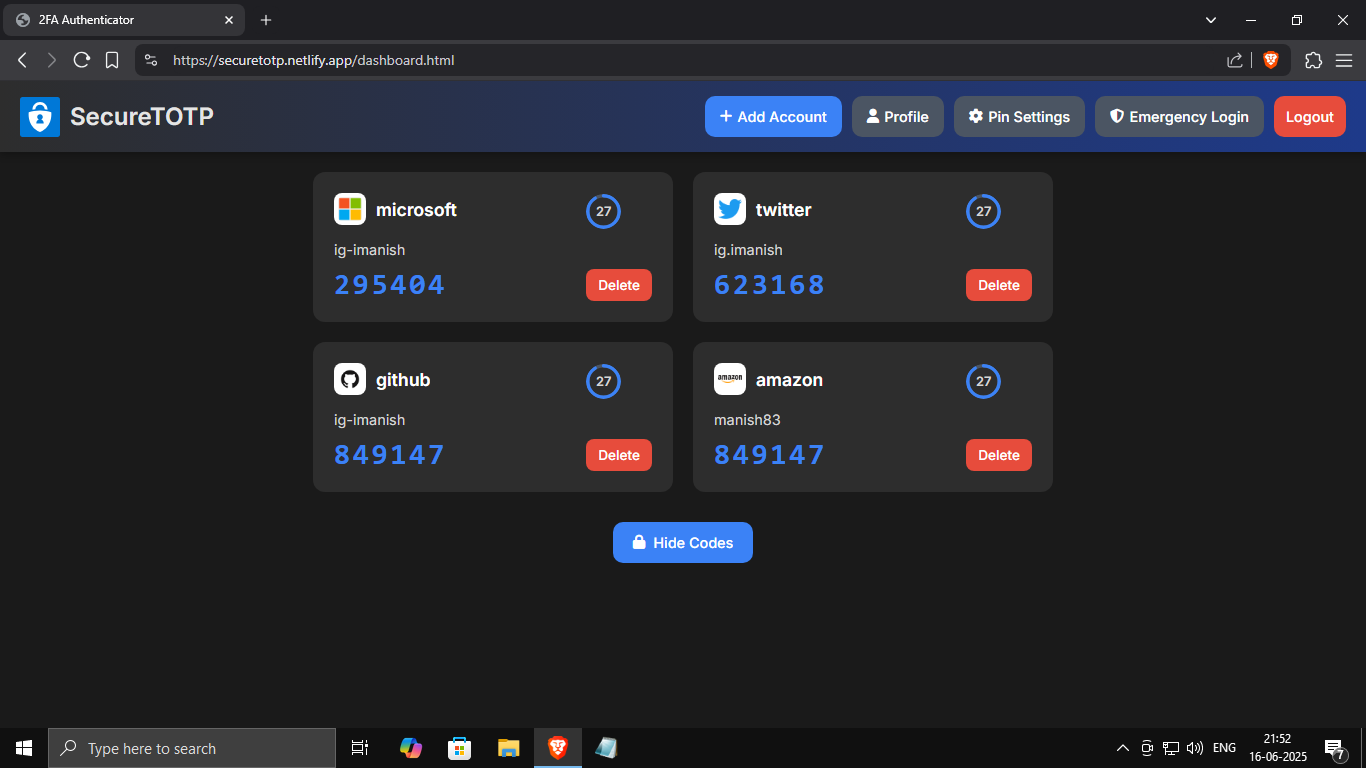
Task: Select the 2FA Authenticator tab
Action: pyautogui.click(x=124, y=20)
